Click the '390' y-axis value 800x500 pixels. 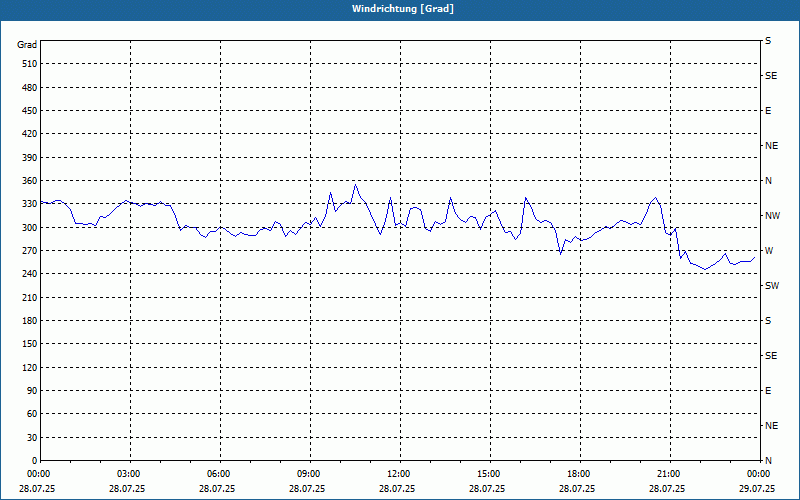point(30,157)
